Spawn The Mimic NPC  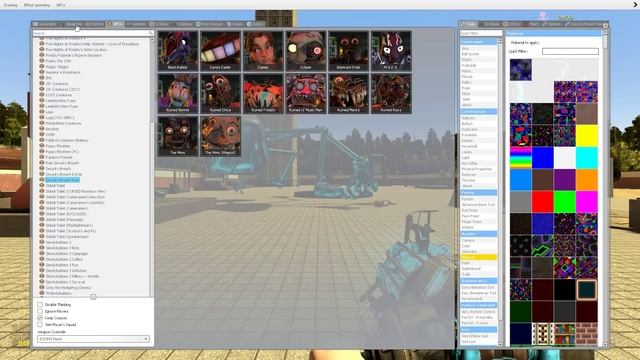coord(178,136)
